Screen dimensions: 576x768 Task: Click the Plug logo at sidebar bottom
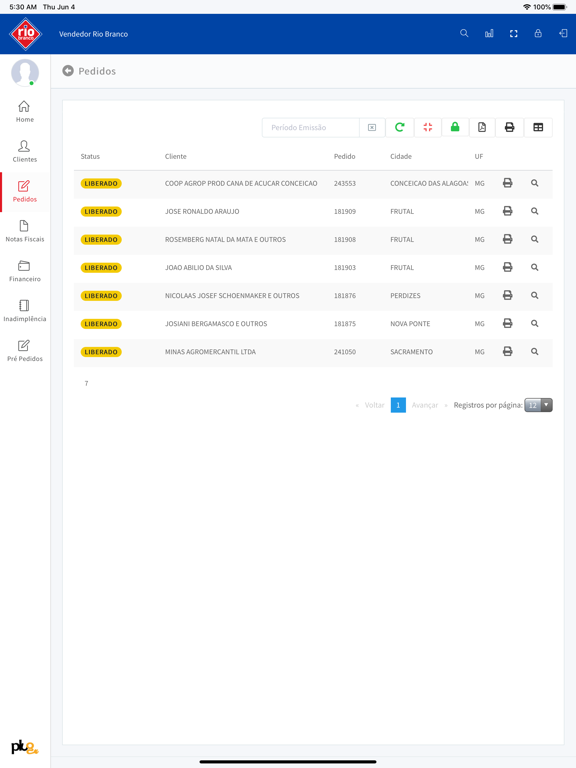coord(24,747)
